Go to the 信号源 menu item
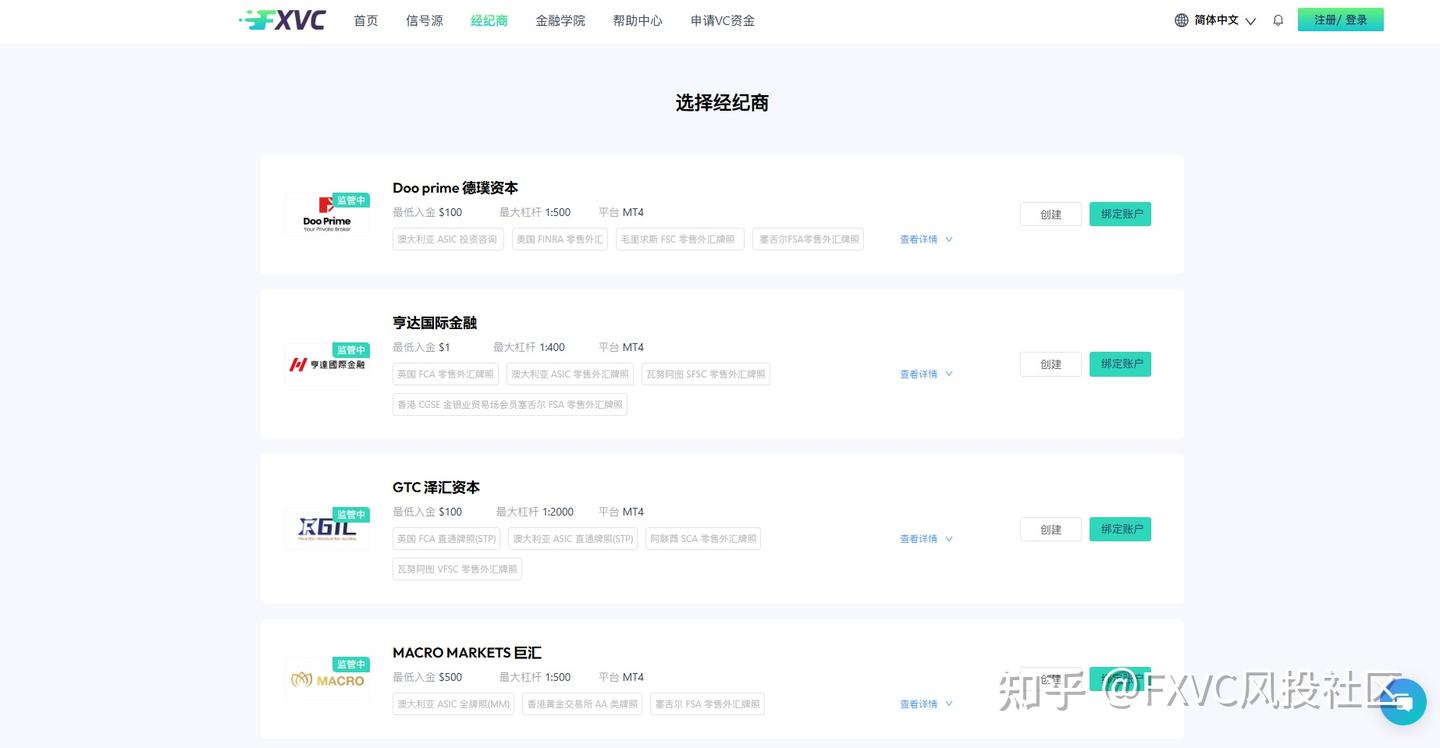 (x=424, y=20)
